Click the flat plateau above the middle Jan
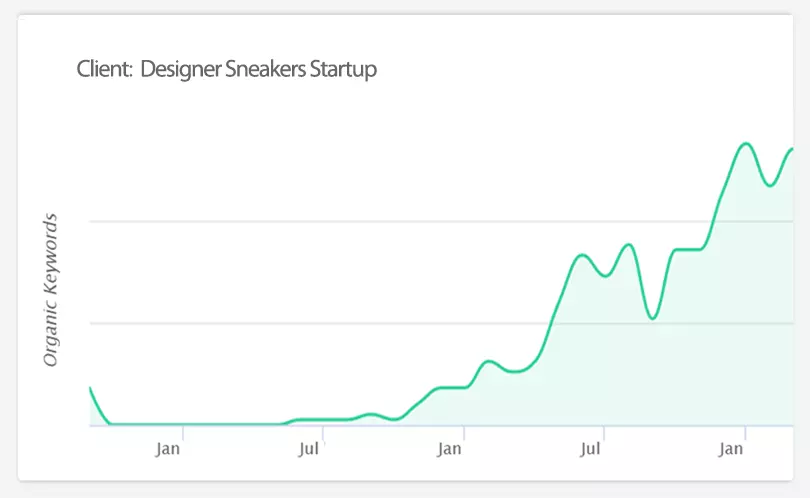 [452, 387]
